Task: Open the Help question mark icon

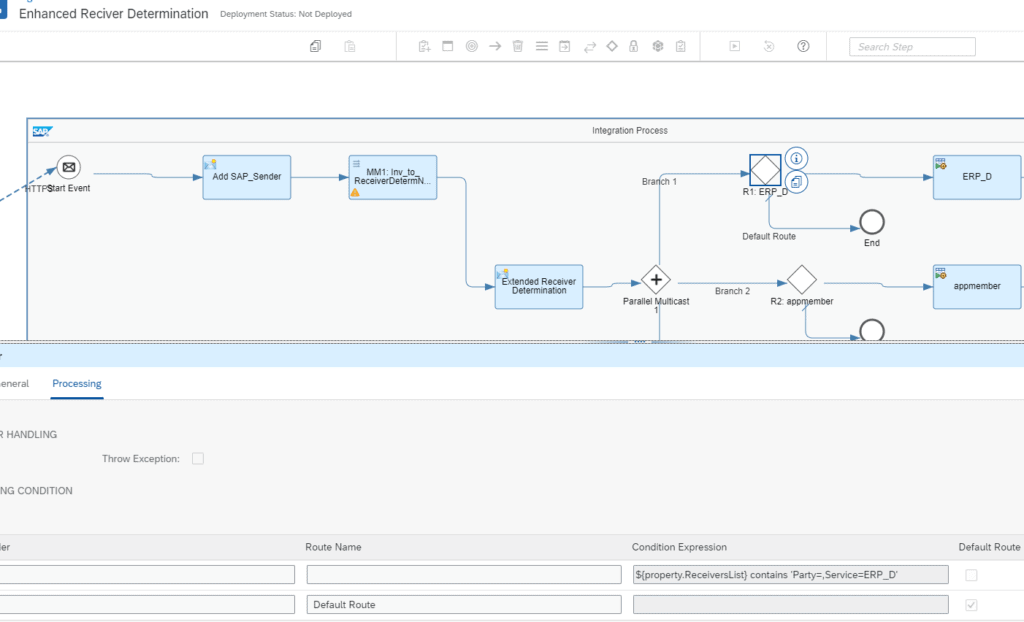Action: 803,46
